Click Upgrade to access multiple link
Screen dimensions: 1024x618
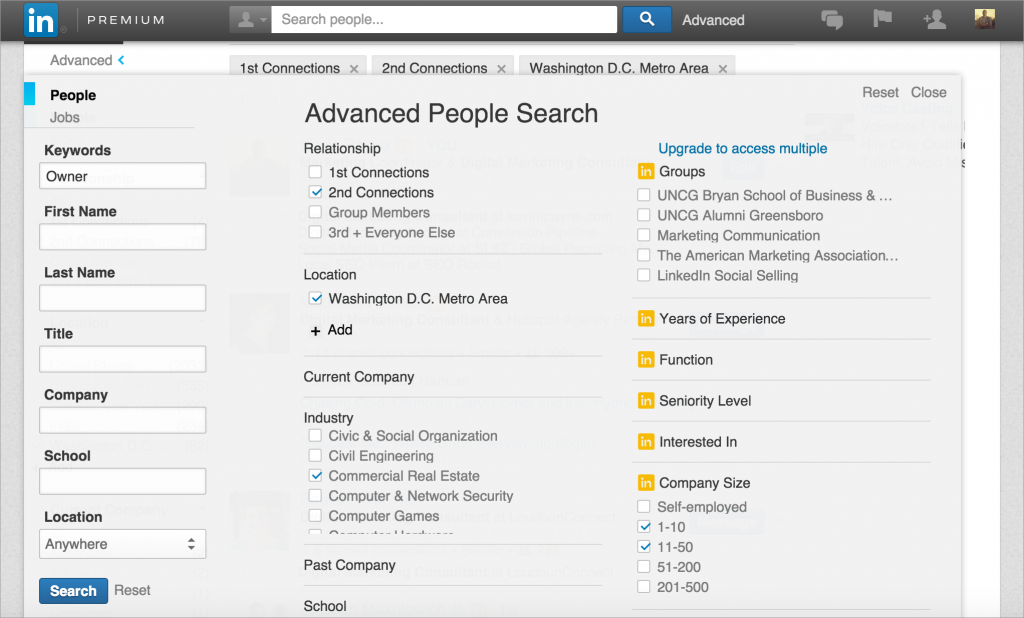[x=742, y=149]
